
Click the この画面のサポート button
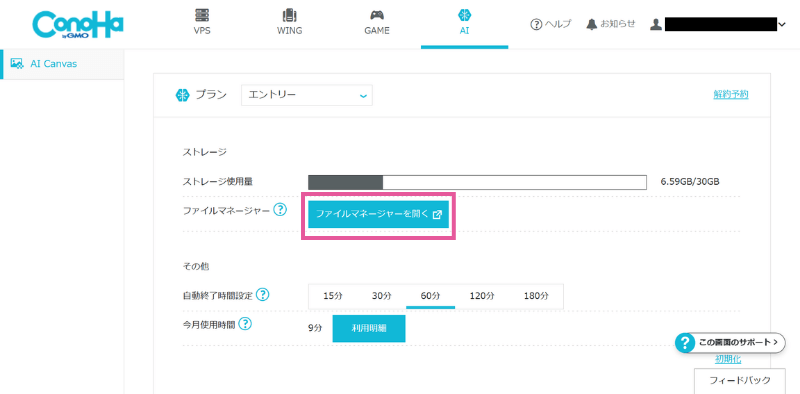coord(730,343)
